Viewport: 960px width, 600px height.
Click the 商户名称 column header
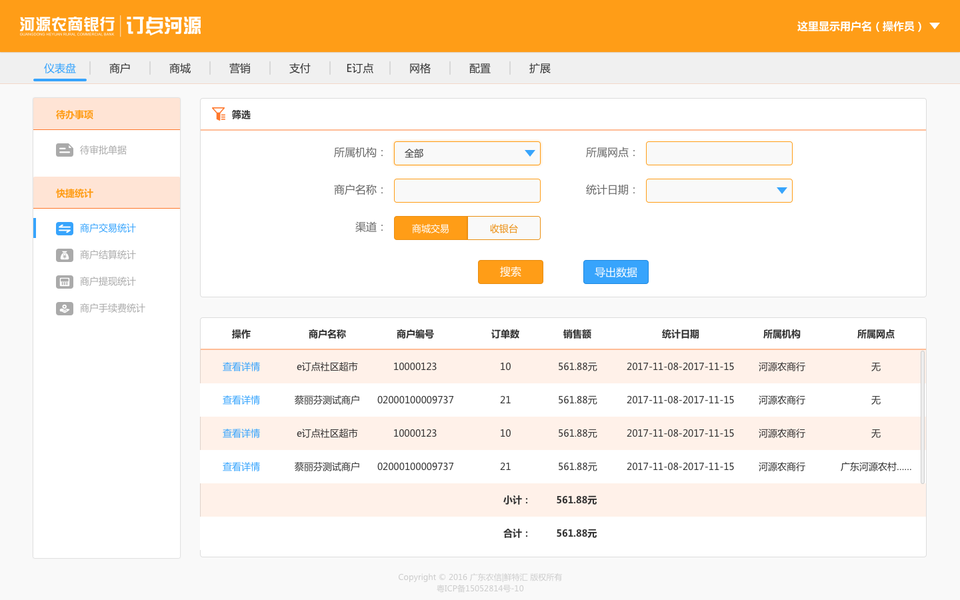[327, 334]
